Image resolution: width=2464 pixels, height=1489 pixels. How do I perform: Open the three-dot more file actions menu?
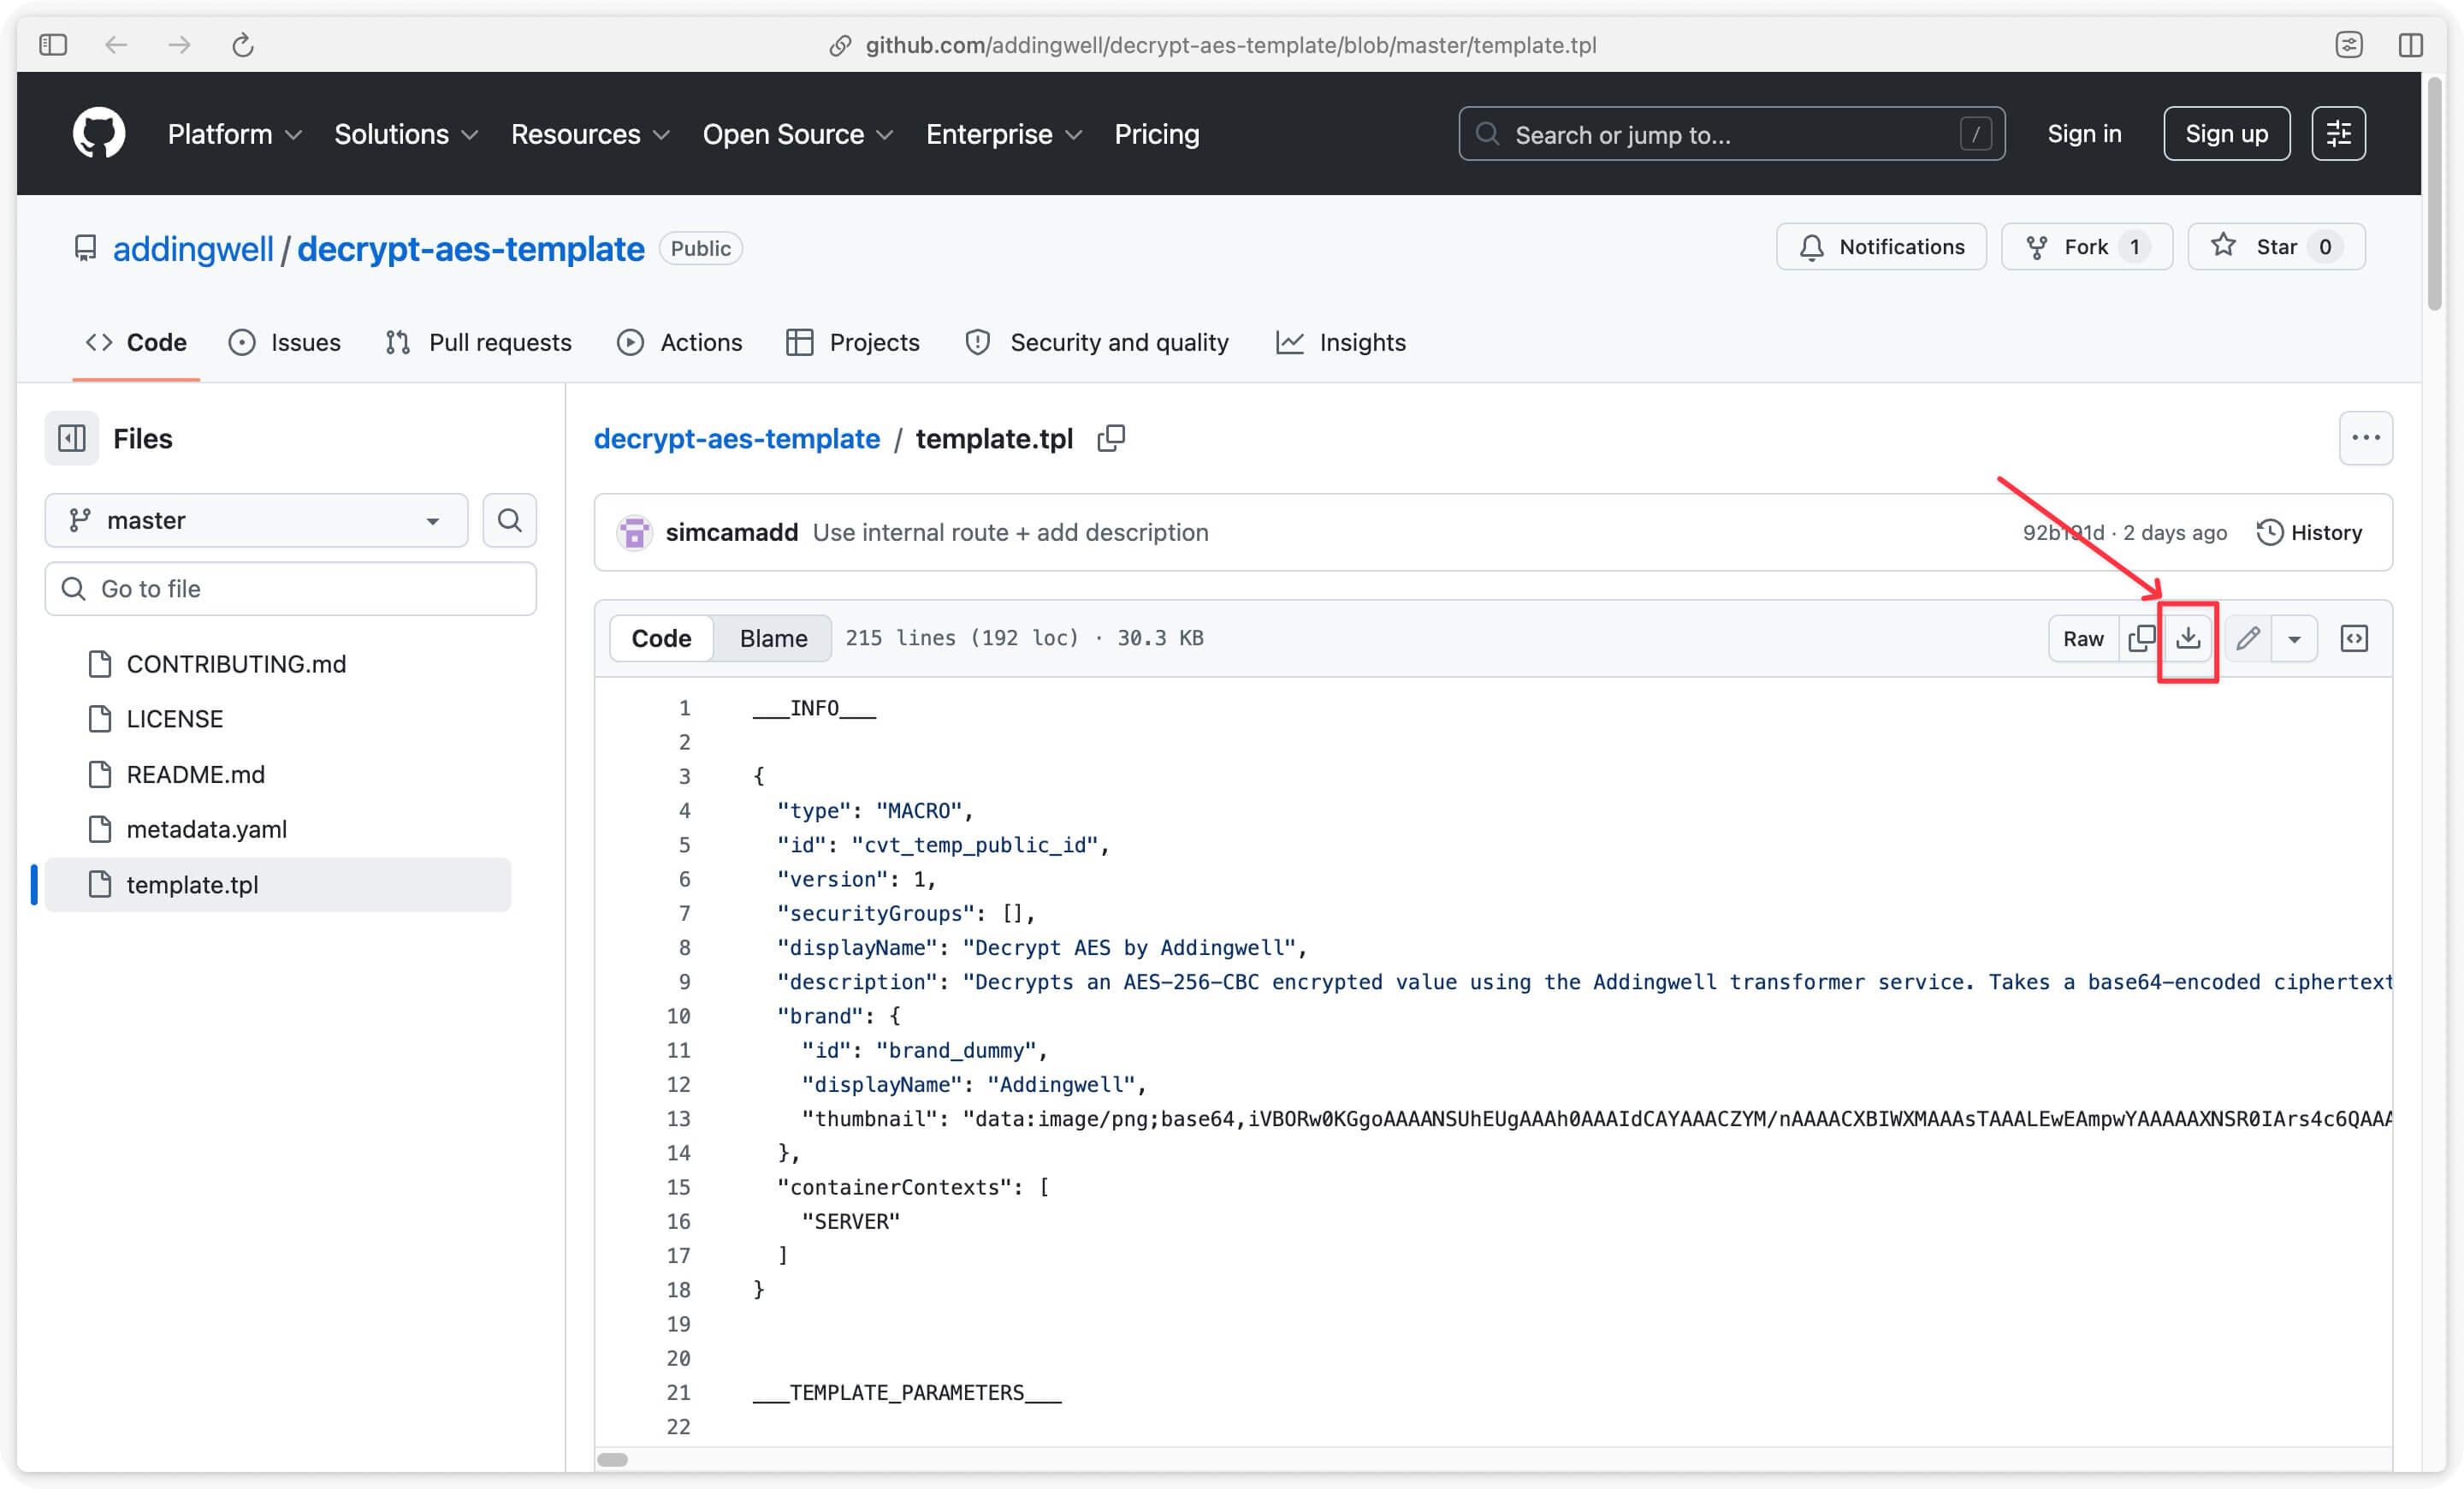(2365, 438)
